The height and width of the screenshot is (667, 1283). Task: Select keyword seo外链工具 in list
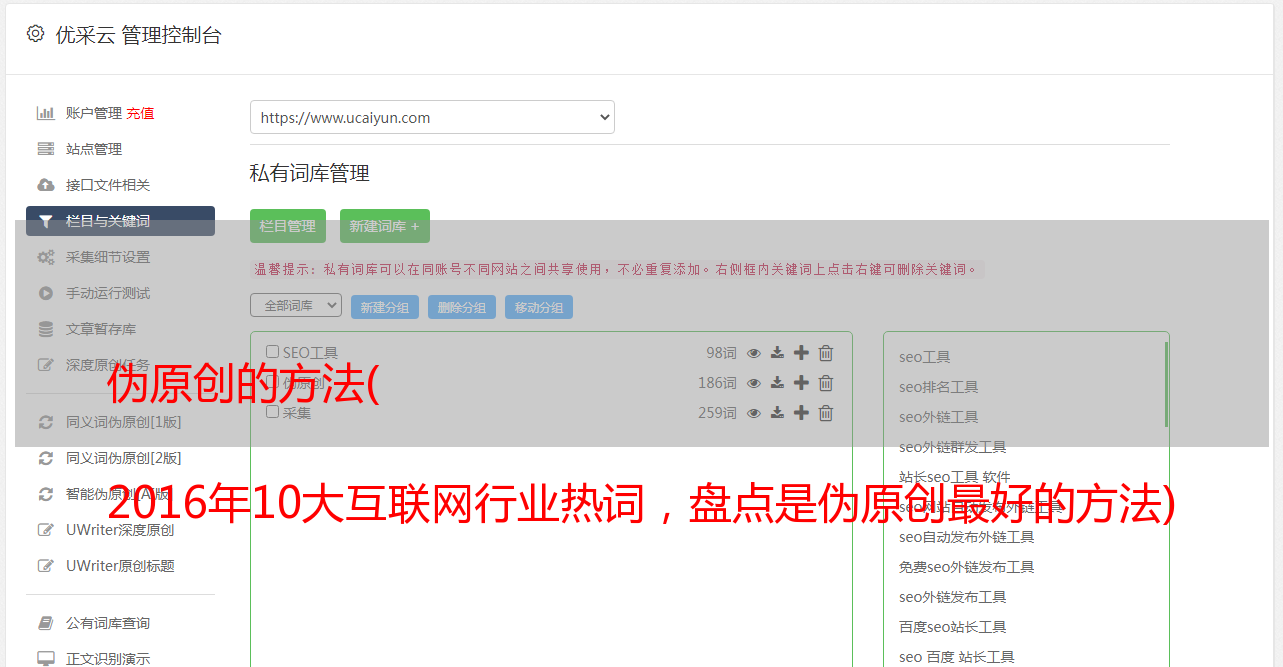938,417
